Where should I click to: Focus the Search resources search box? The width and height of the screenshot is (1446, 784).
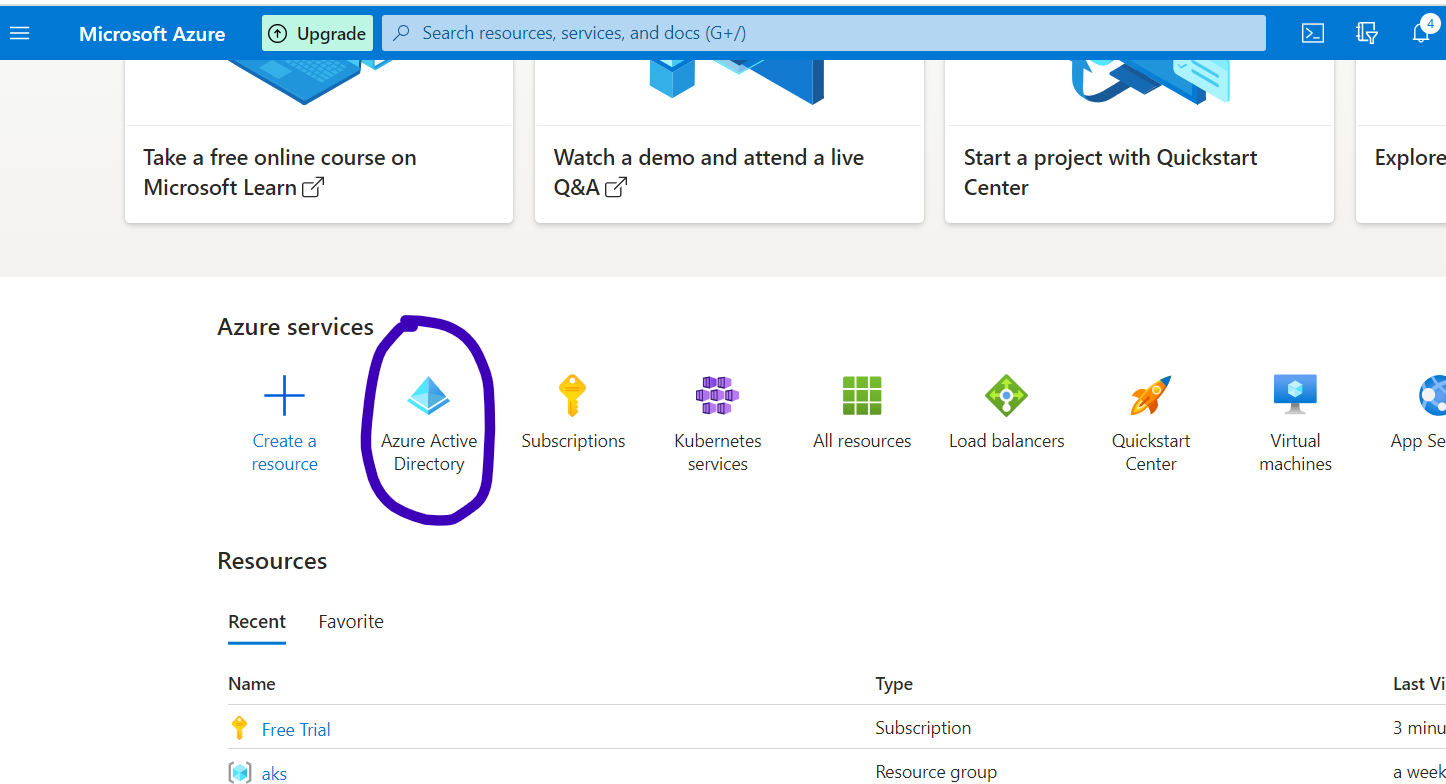[x=824, y=33]
